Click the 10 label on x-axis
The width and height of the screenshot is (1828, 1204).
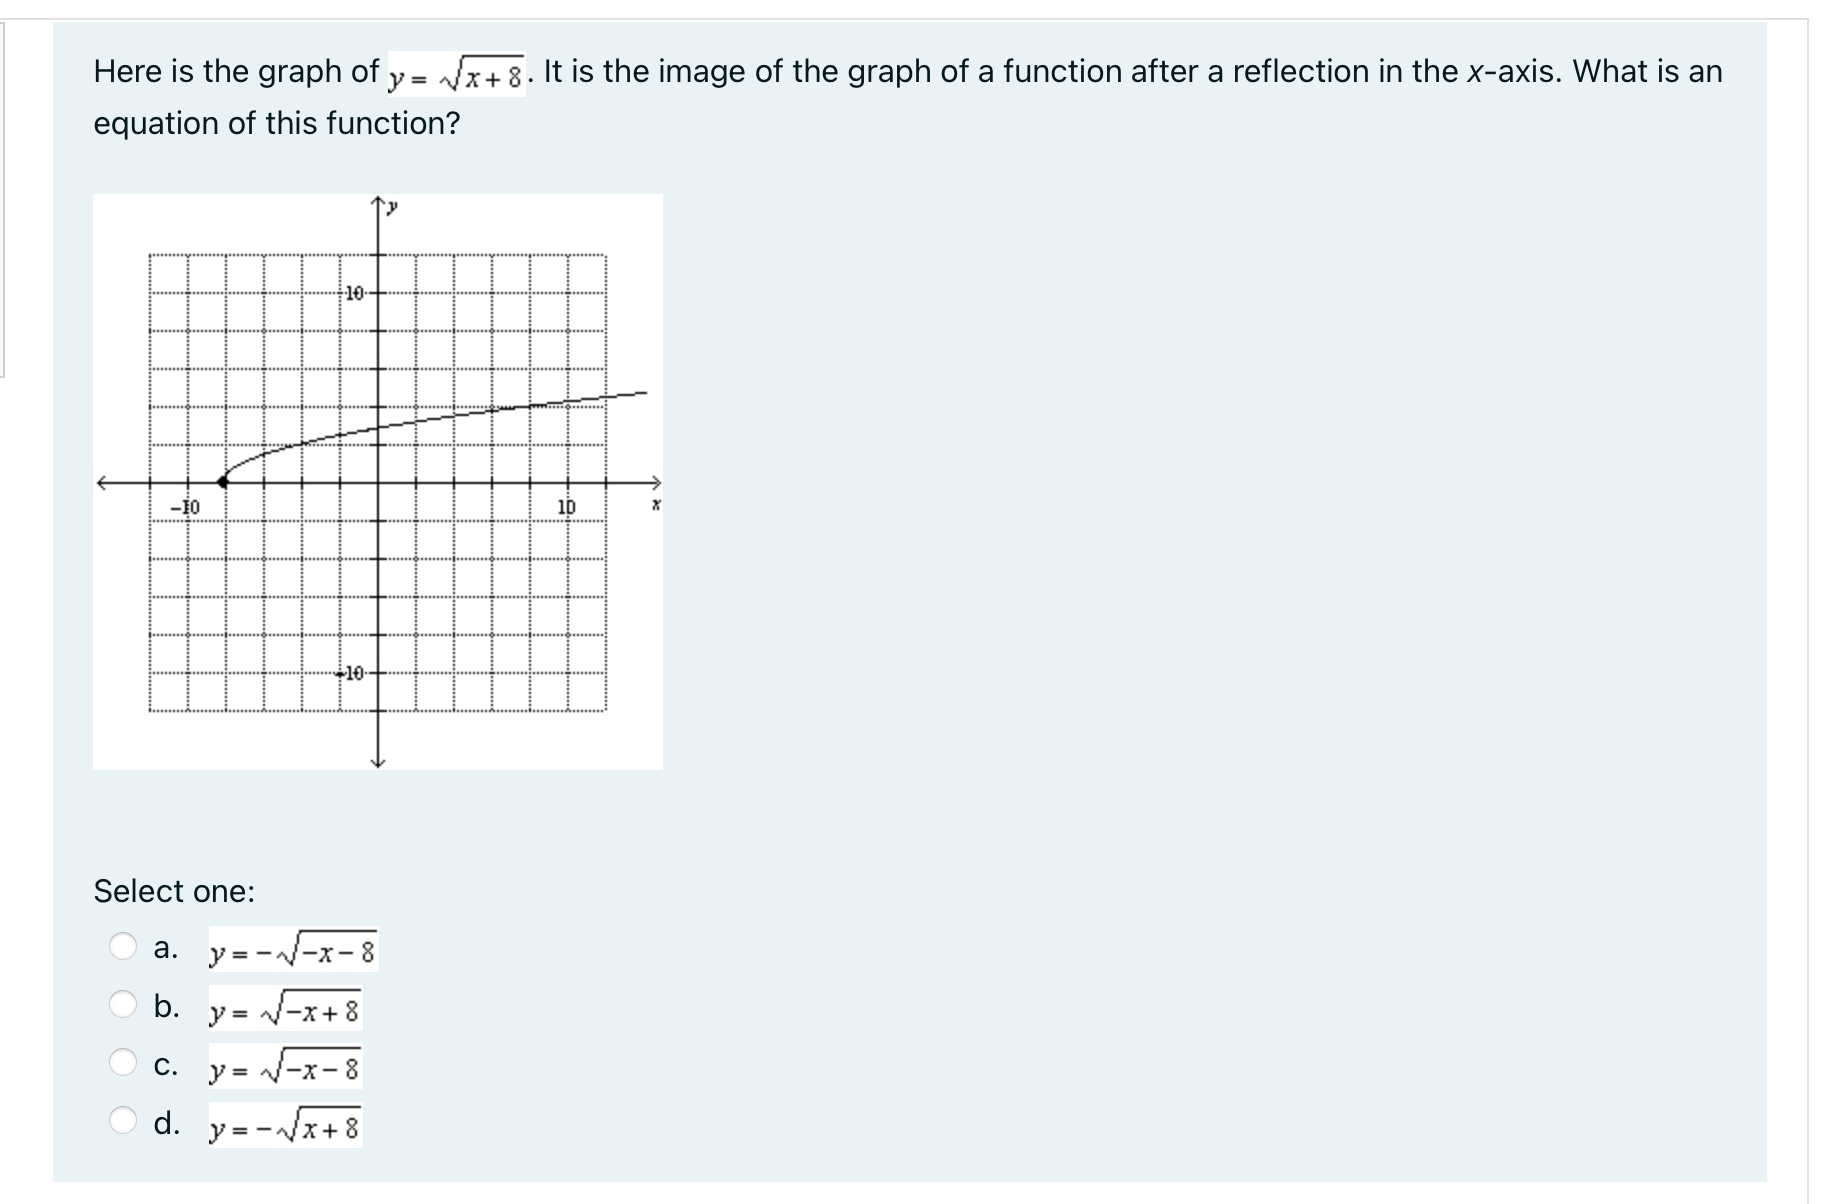[x=565, y=505]
